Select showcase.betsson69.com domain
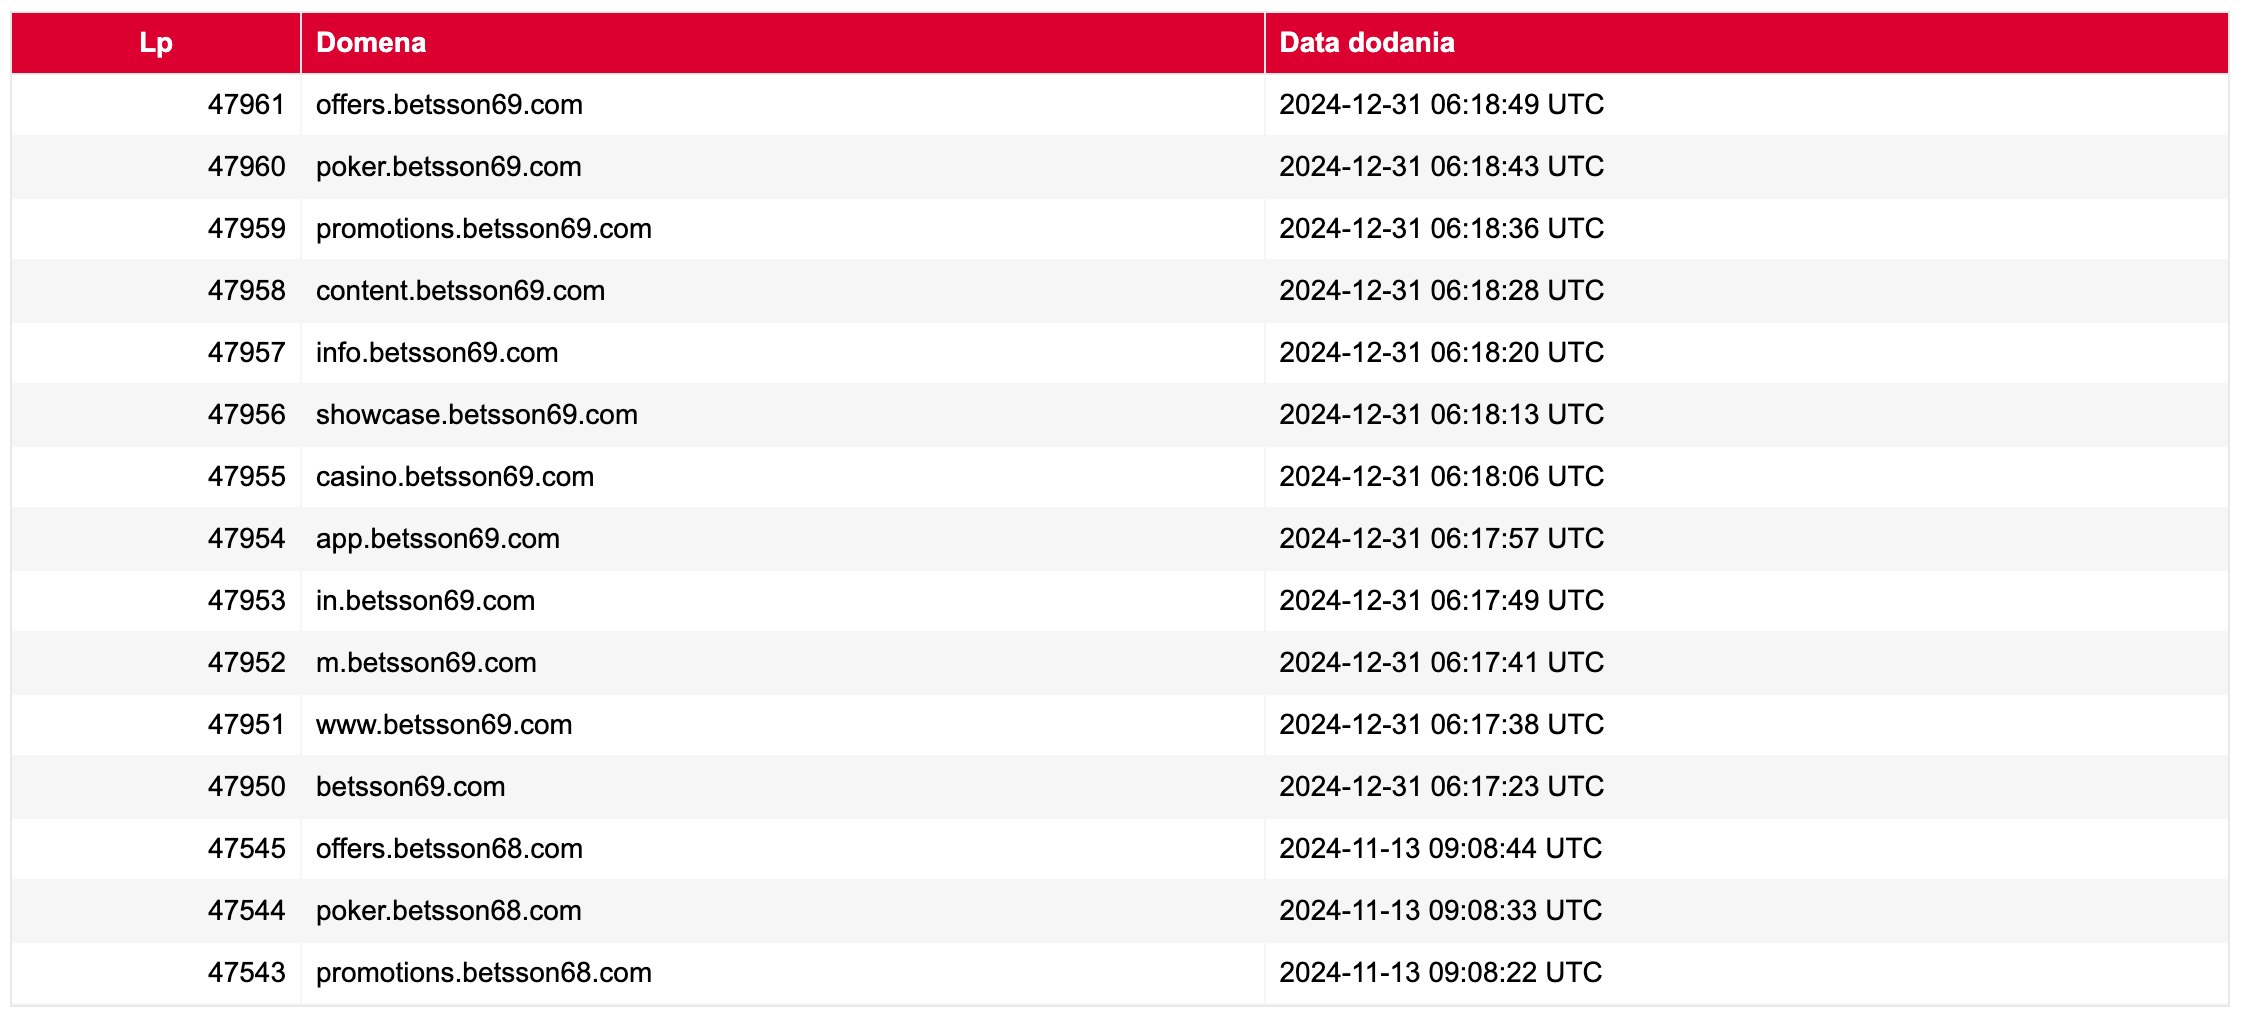This screenshot has height=1022, width=2248. click(476, 415)
